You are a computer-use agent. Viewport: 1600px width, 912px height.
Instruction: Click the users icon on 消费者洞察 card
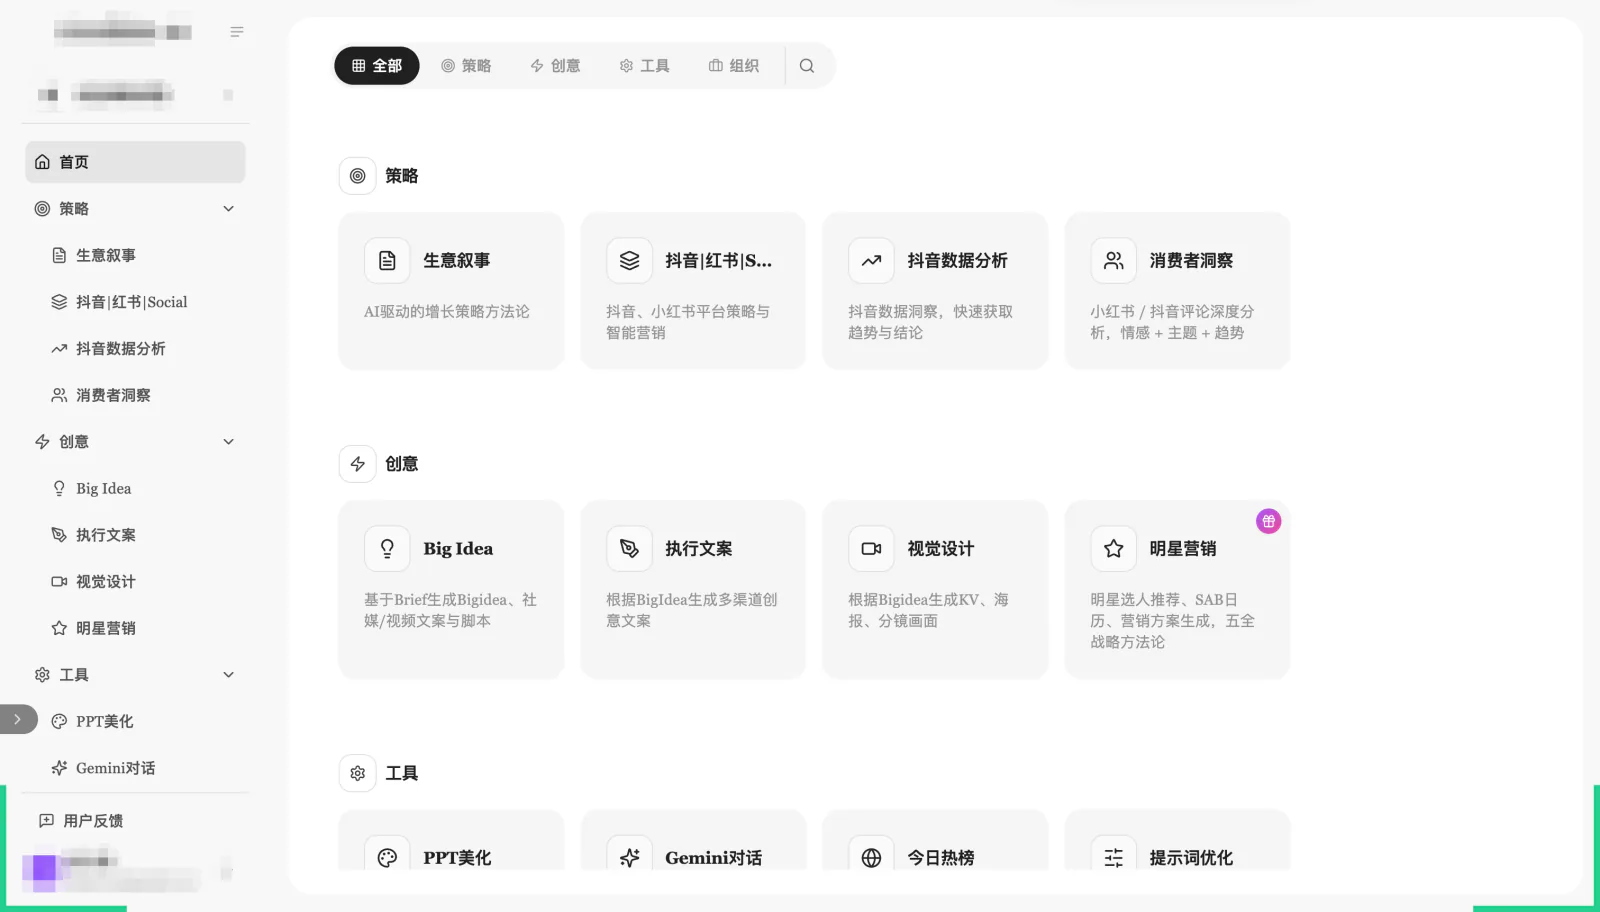(x=1113, y=261)
